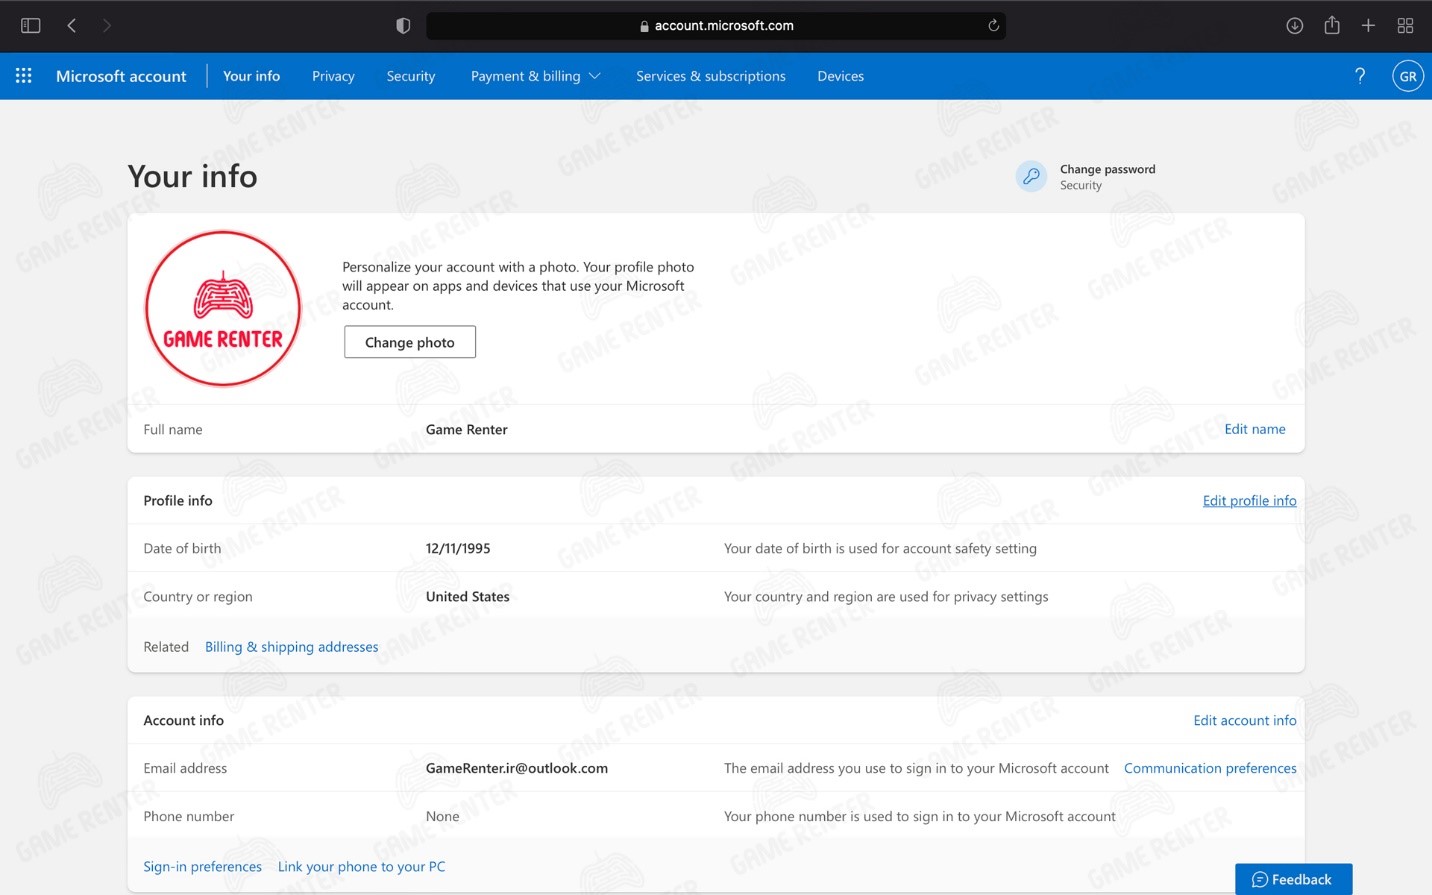
Task: Open the Help question mark icon
Action: [1360, 76]
